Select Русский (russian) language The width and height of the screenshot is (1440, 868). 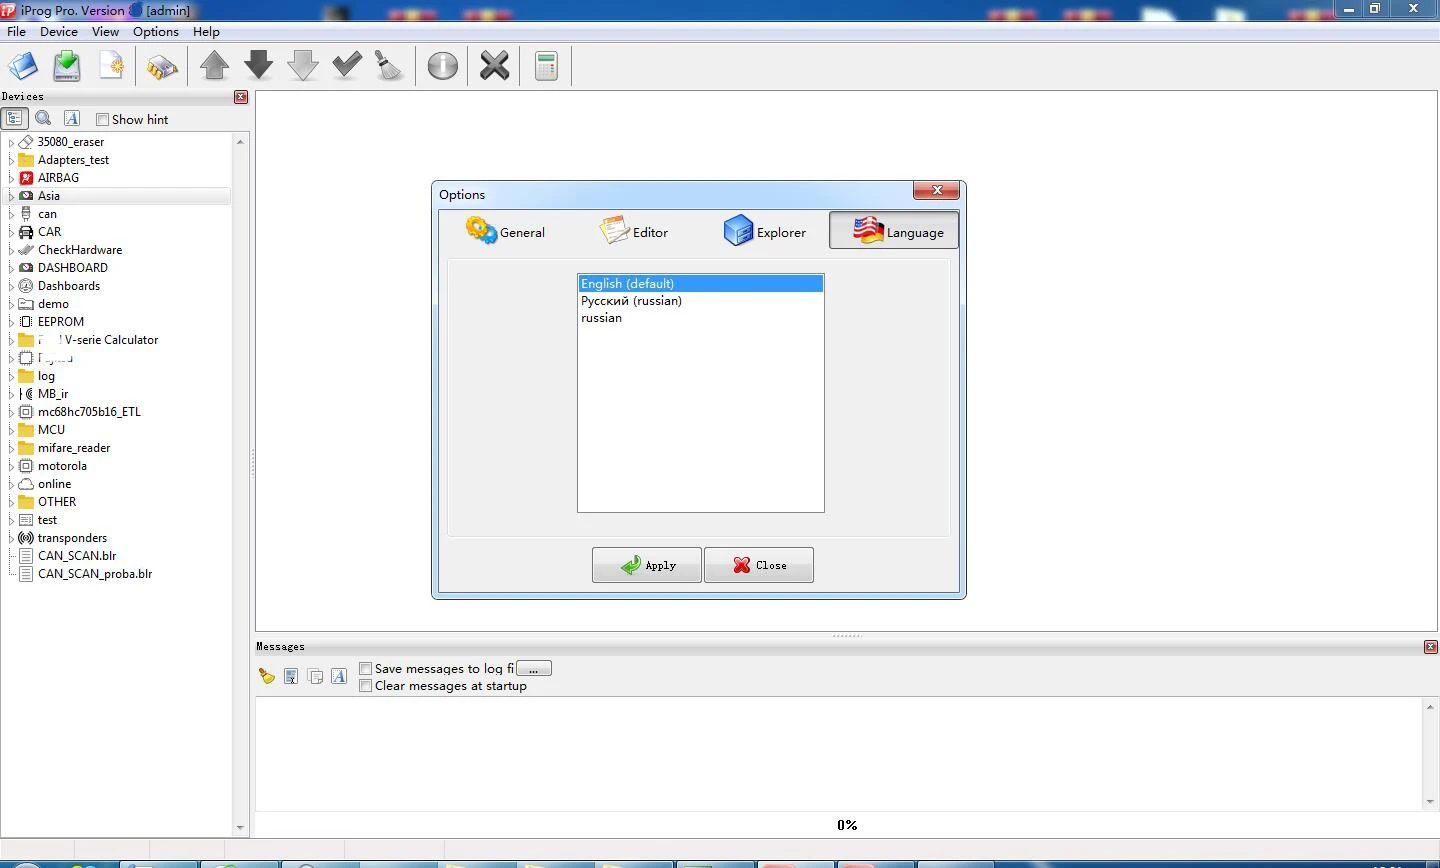pos(701,301)
